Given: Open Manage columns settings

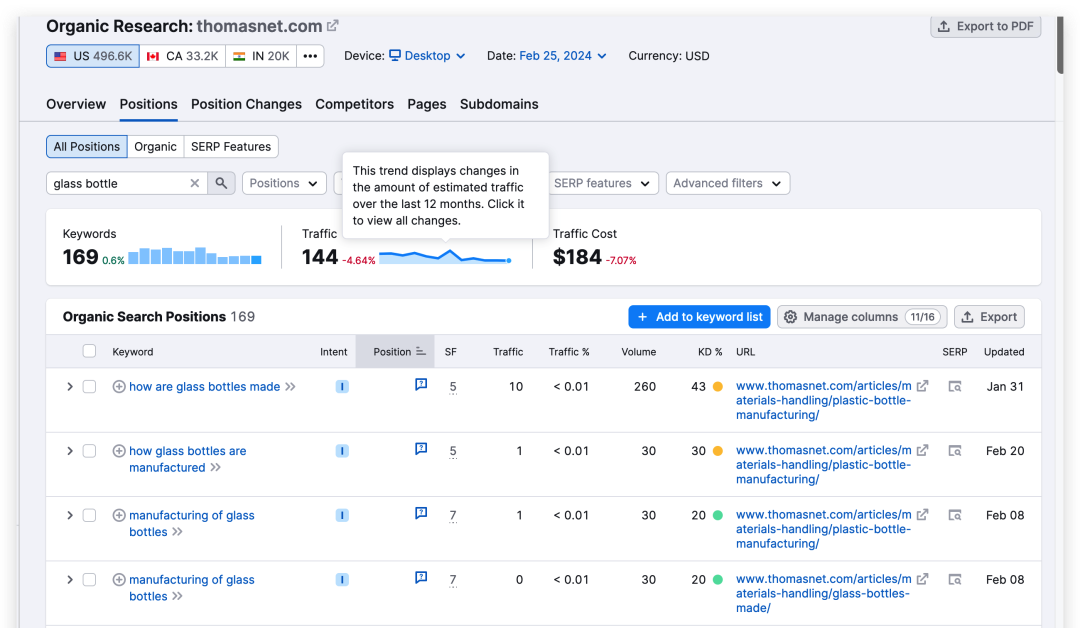Looking at the screenshot, I should click(x=862, y=317).
